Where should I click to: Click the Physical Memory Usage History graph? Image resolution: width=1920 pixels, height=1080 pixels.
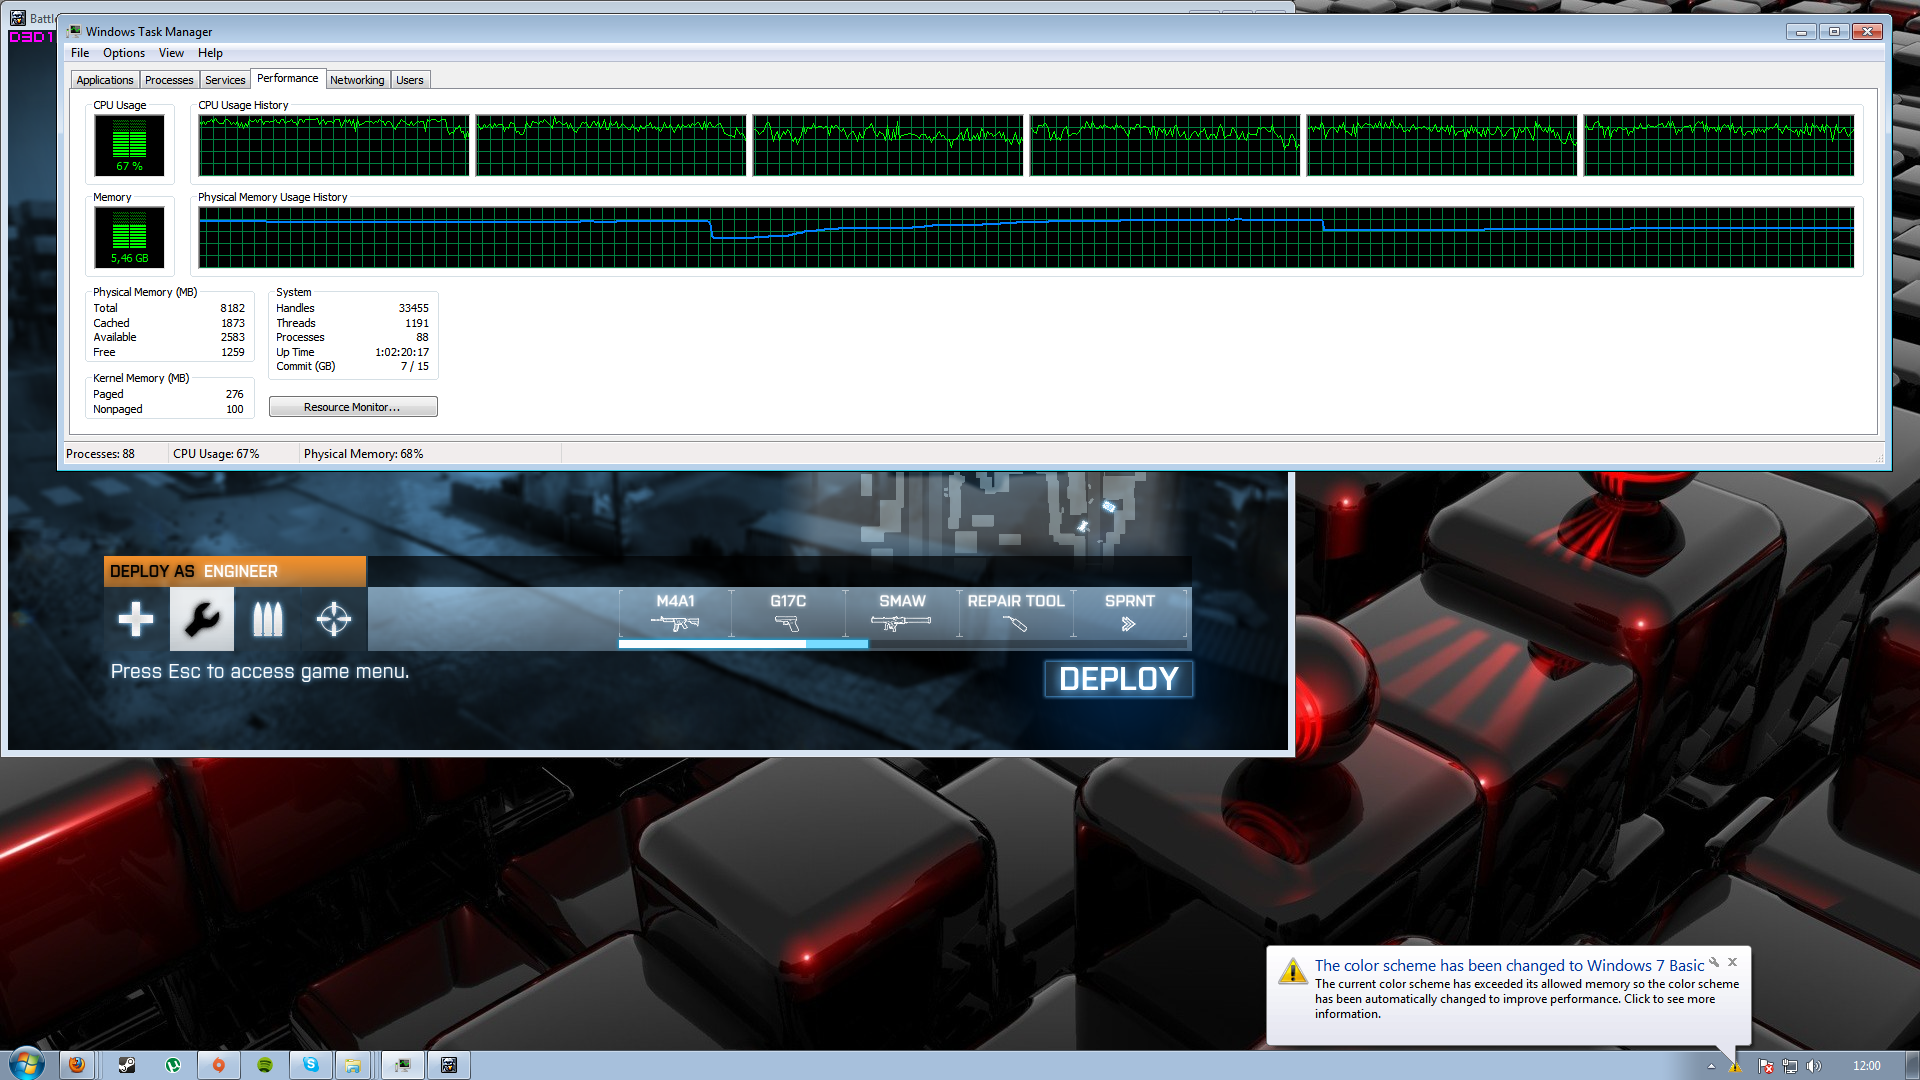(1026, 238)
